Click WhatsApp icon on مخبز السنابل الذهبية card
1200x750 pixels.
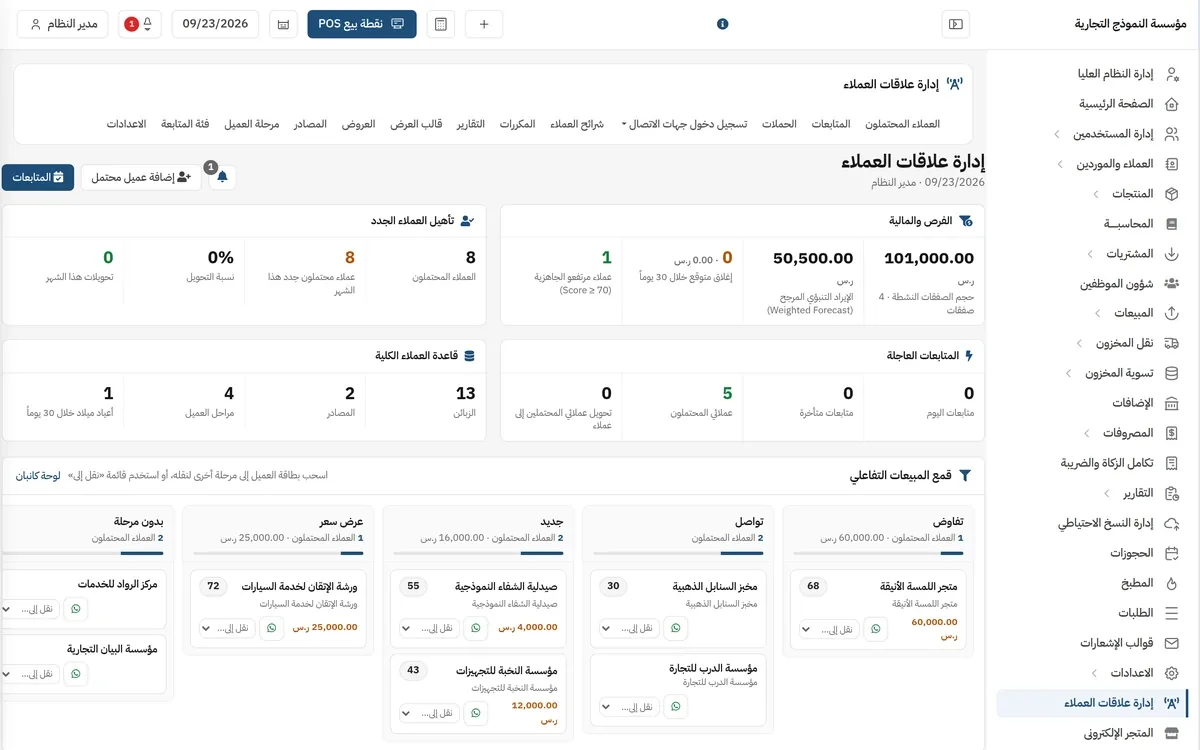coord(676,629)
